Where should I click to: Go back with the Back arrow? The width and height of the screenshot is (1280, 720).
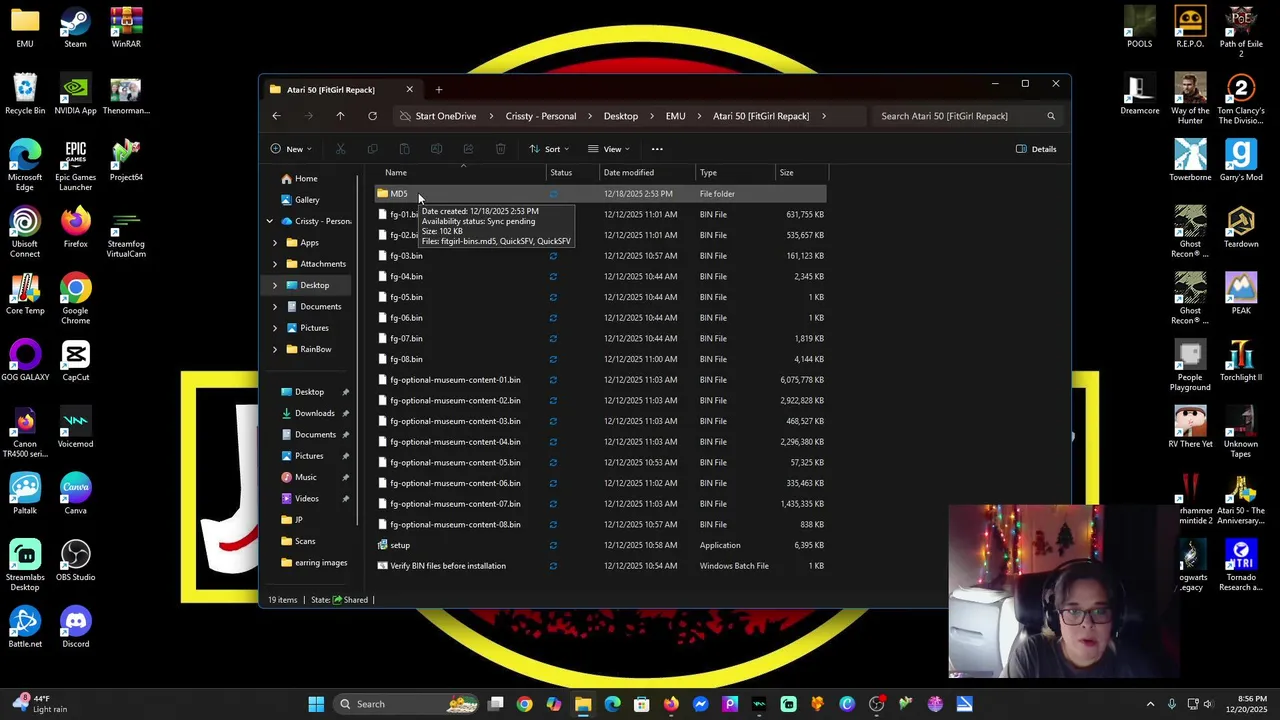[x=276, y=116]
